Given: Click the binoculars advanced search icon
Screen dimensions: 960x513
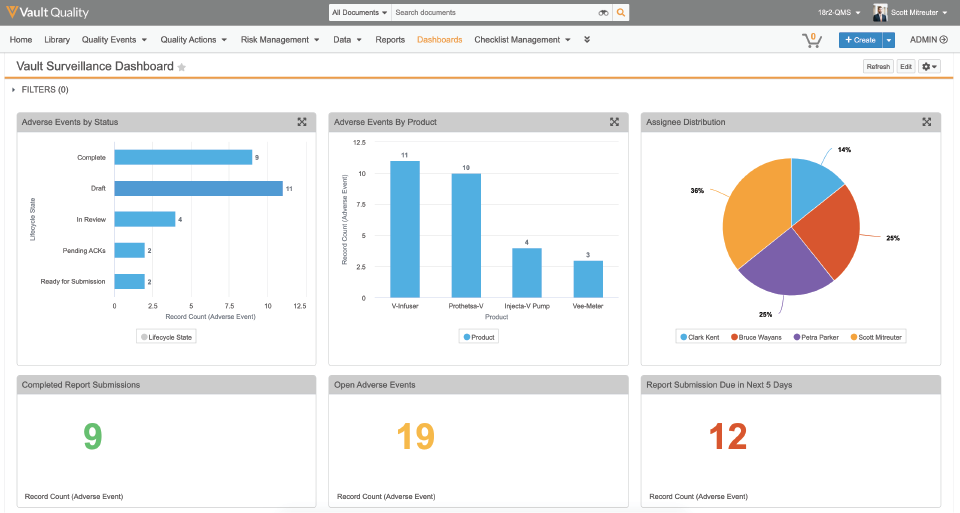Looking at the screenshot, I should pos(603,13).
